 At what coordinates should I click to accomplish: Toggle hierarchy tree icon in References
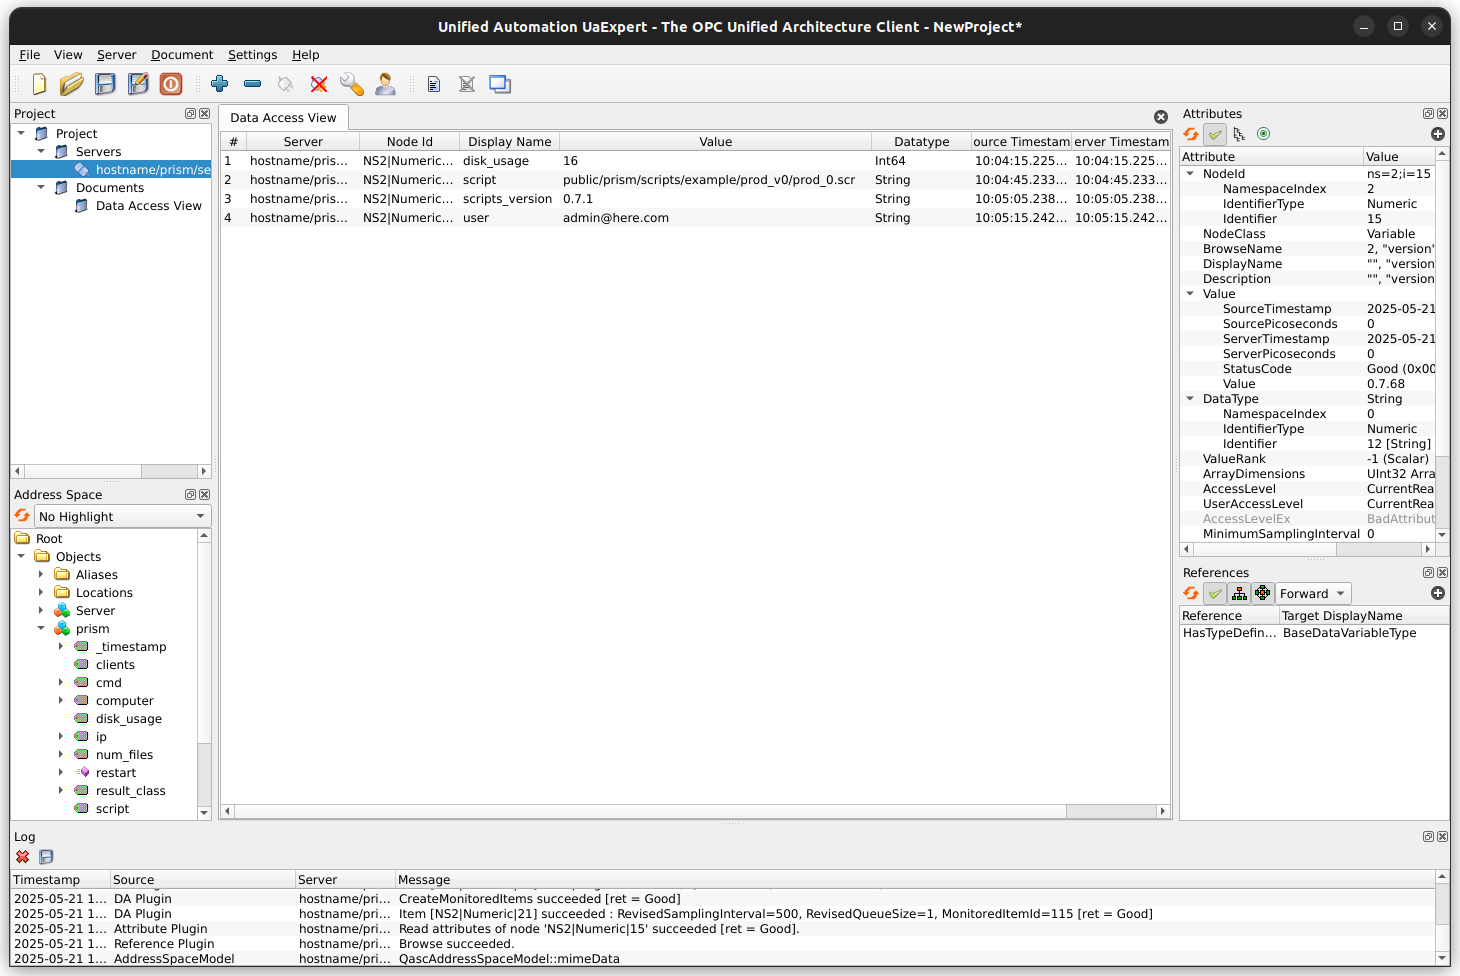(1239, 593)
